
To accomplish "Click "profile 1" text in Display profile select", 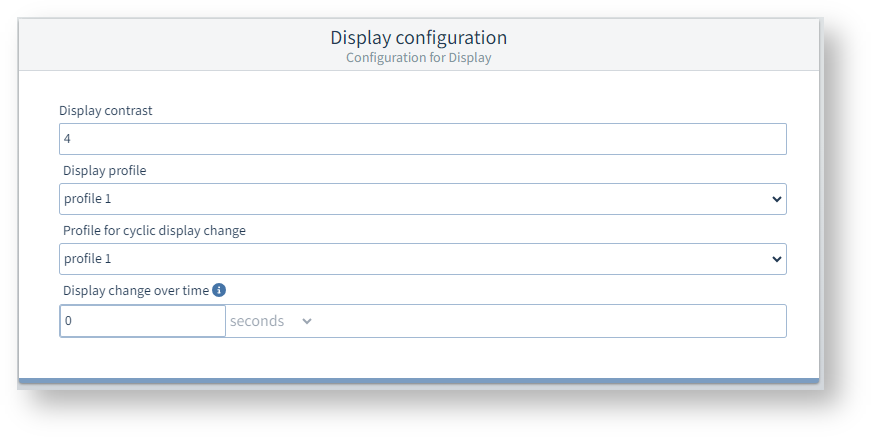I will point(87,199).
